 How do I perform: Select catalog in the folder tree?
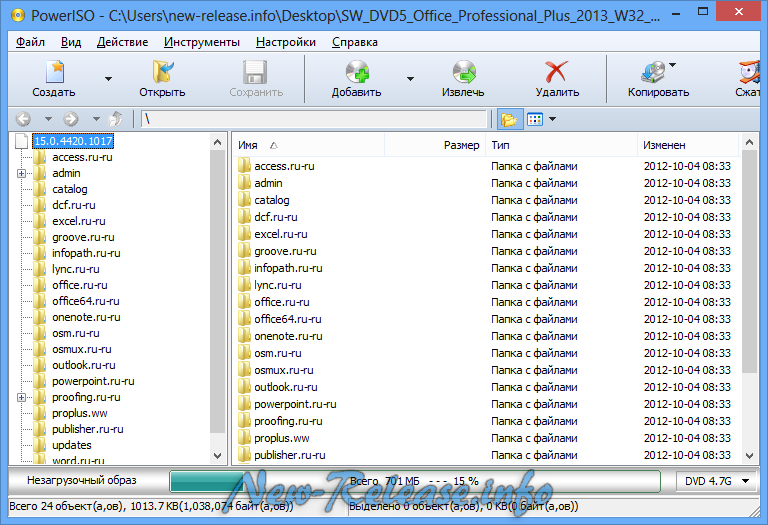click(70, 189)
